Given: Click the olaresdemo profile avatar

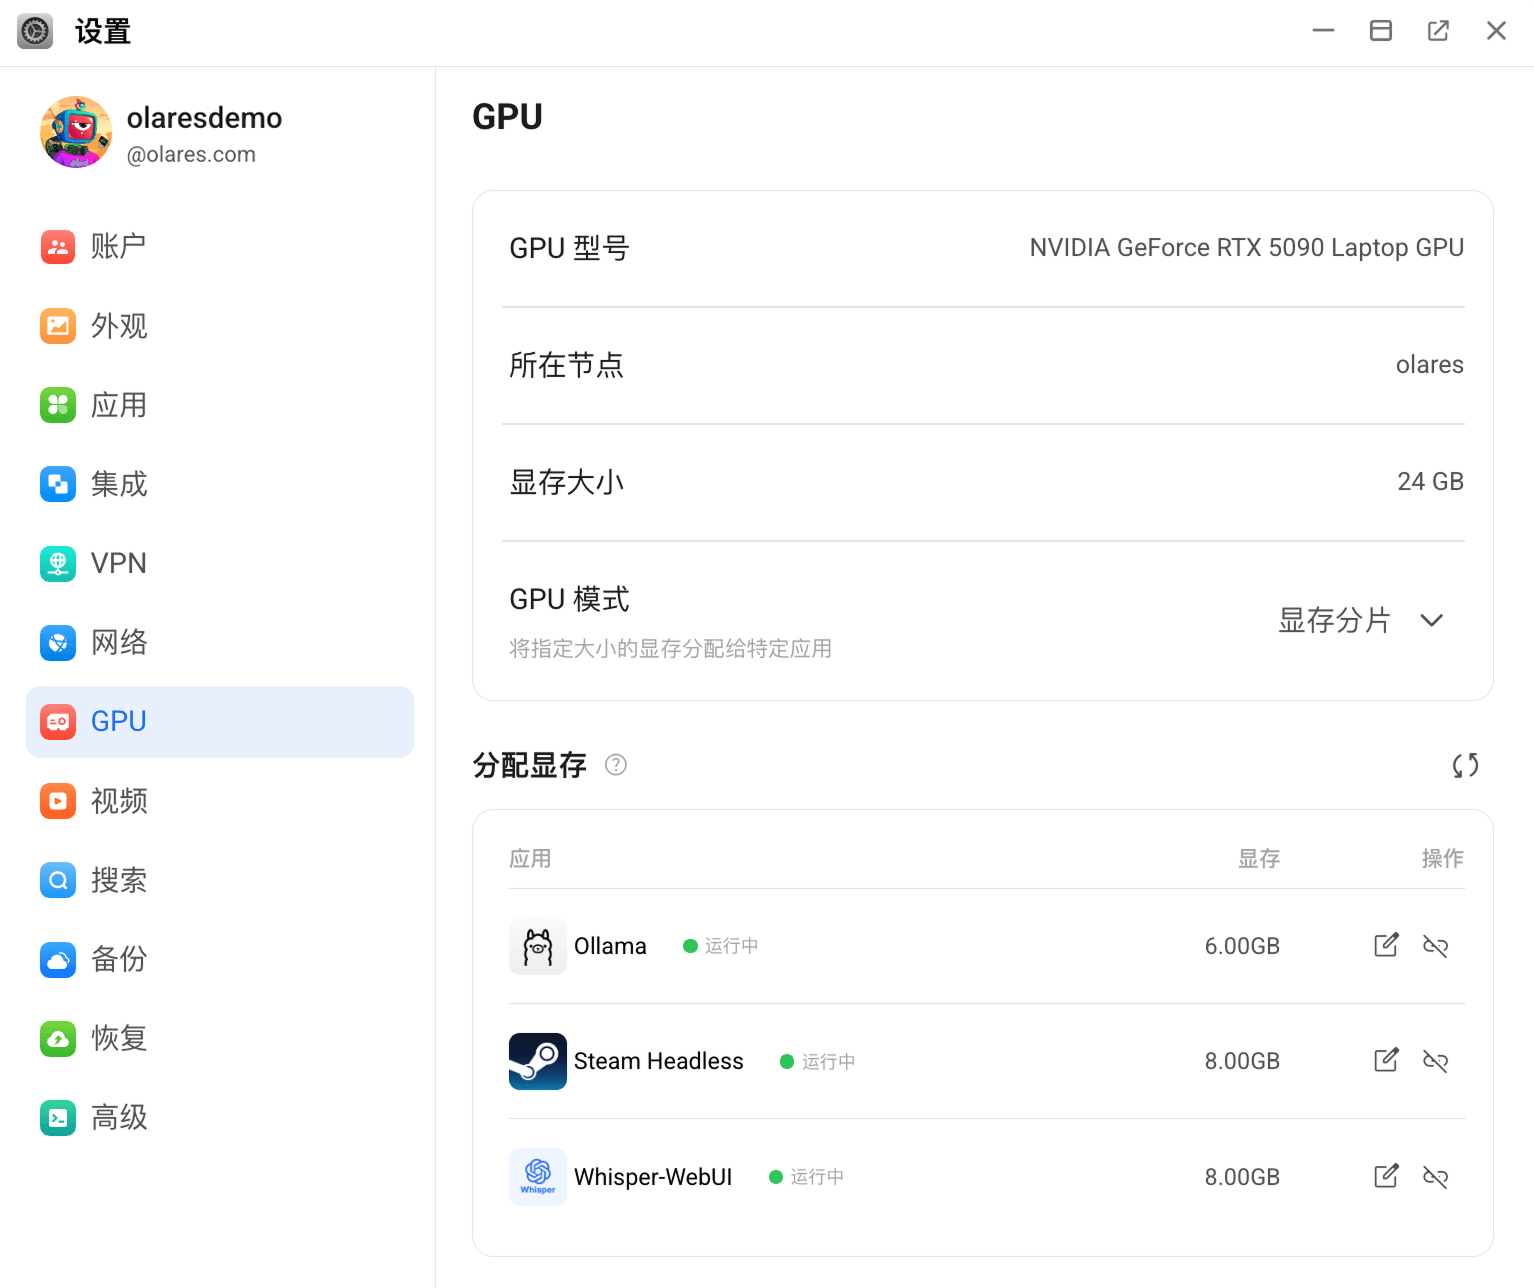Looking at the screenshot, I should click(76, 132).
